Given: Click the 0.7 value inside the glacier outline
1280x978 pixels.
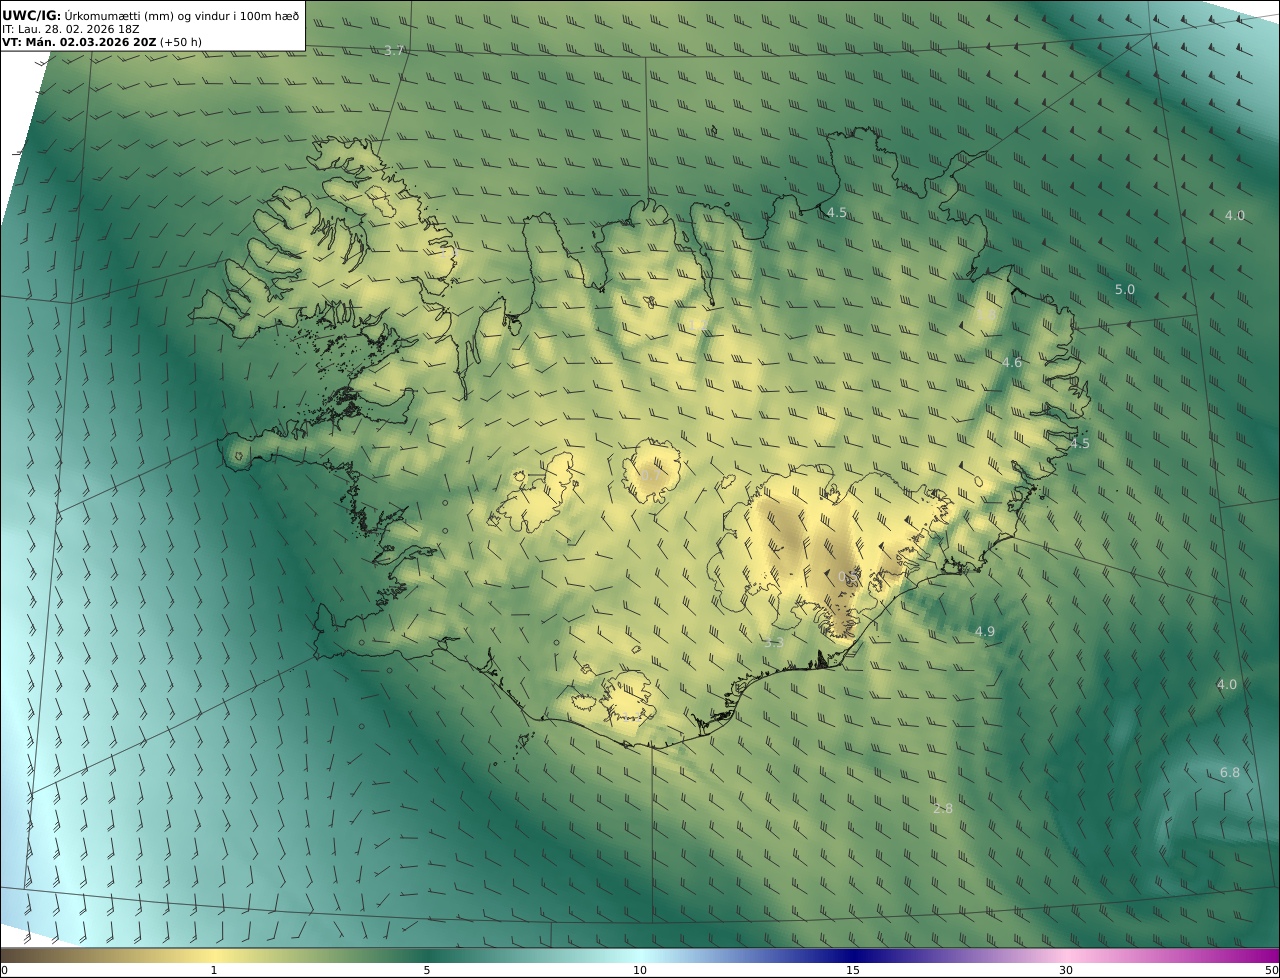Looking at the screenshot, I should [x=651, y=475].
